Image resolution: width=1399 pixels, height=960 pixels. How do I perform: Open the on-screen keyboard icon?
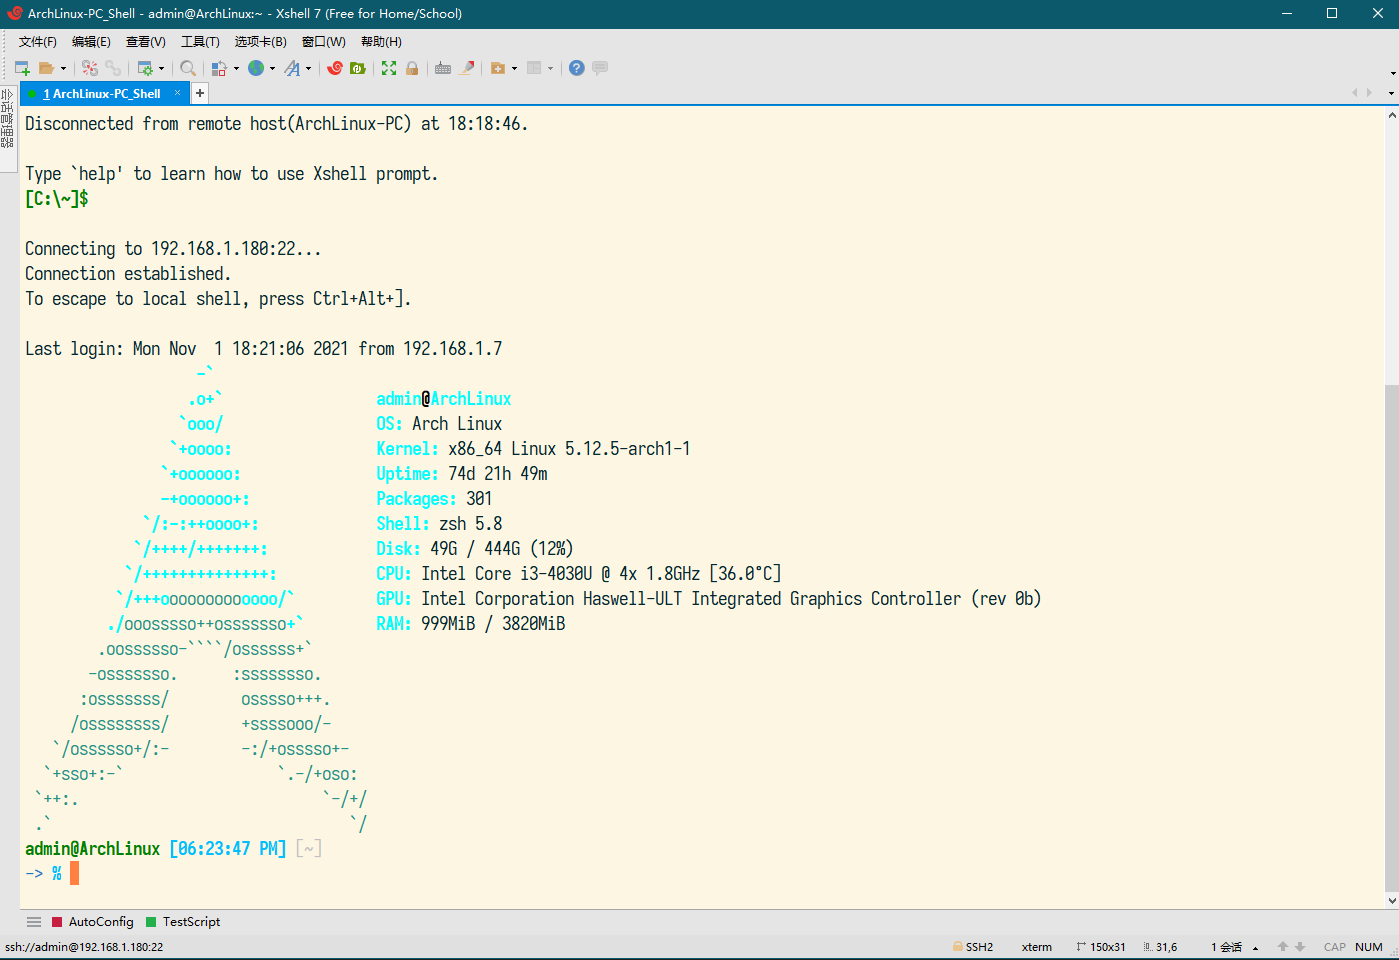443,68
